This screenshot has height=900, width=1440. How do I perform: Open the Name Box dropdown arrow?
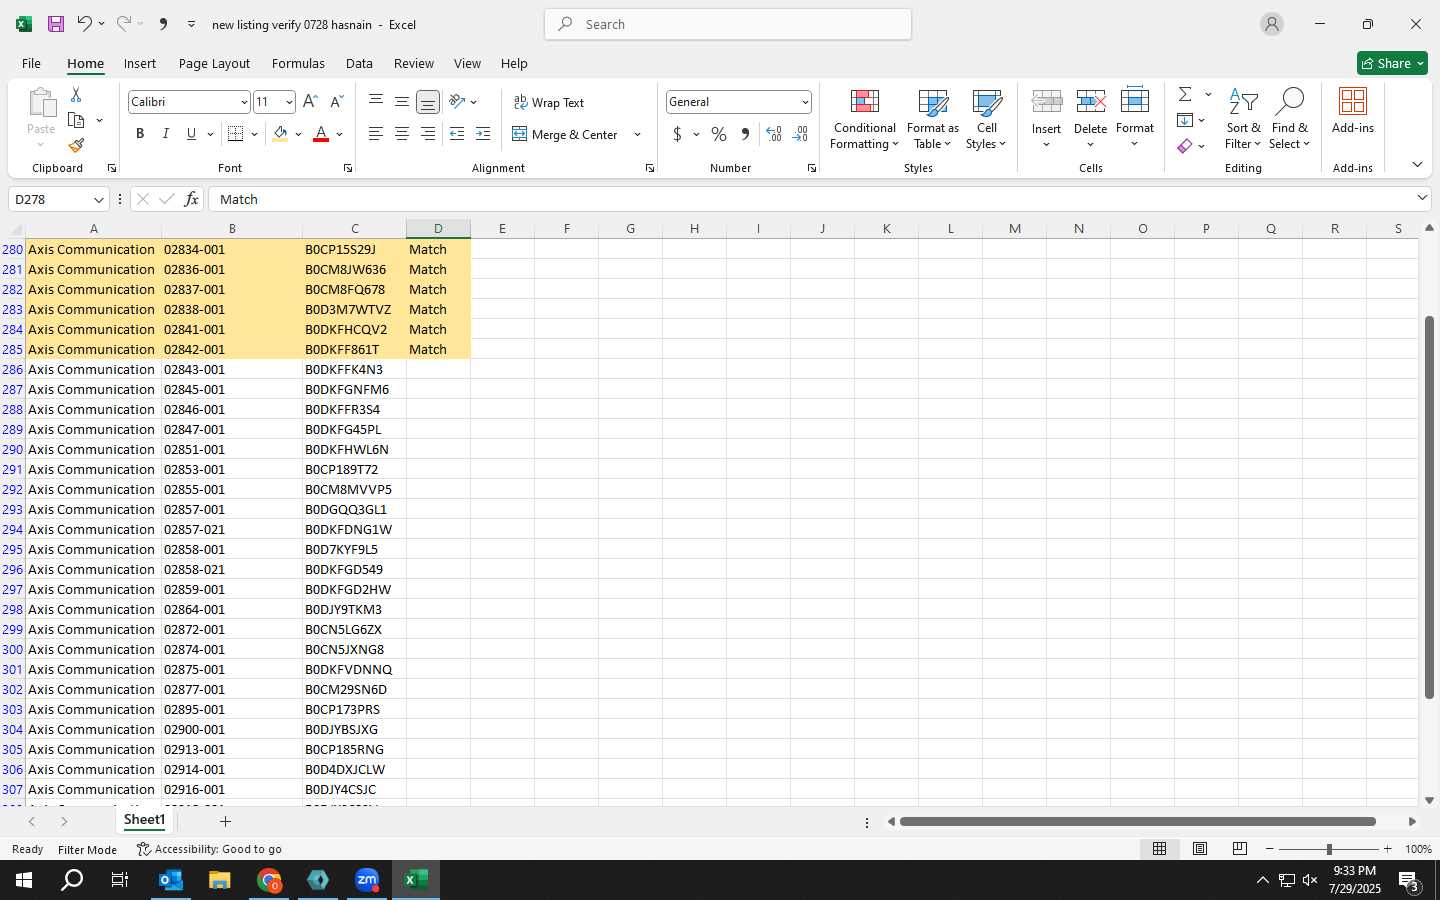(x=98, y=199)
